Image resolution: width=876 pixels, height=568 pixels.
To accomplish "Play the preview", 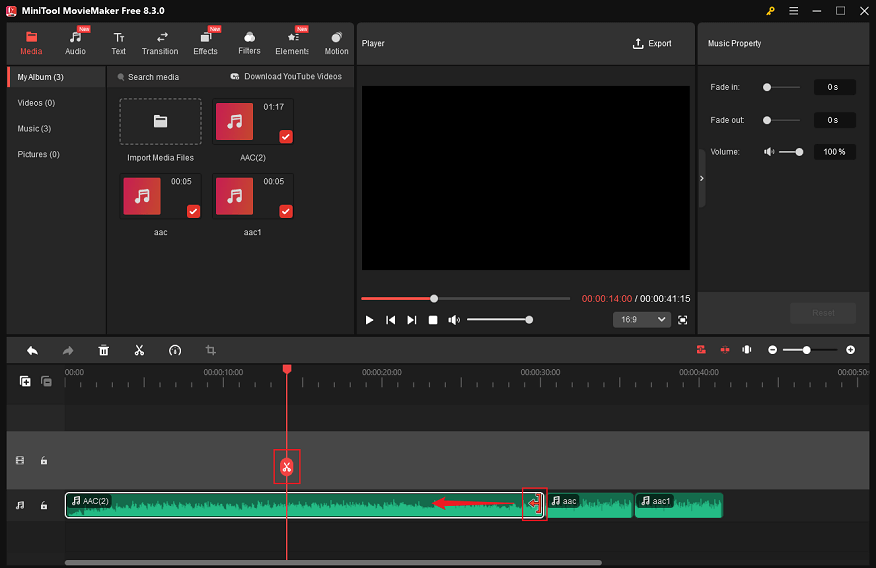I will (x=369, y=320).
